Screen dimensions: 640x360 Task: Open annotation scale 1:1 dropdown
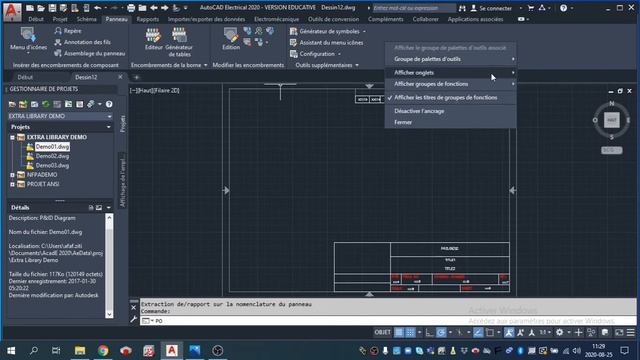pos(545,333)
